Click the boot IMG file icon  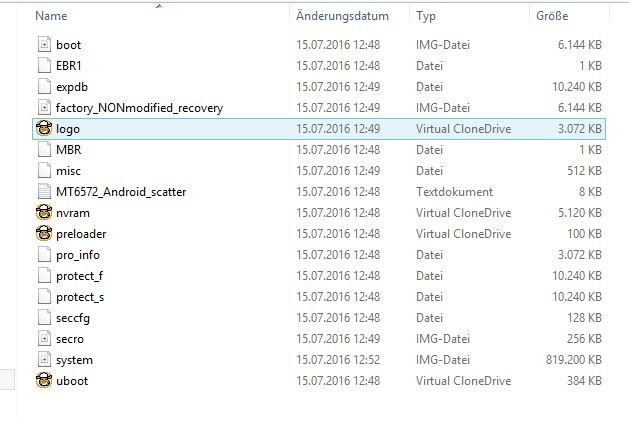tap(44, 44)
